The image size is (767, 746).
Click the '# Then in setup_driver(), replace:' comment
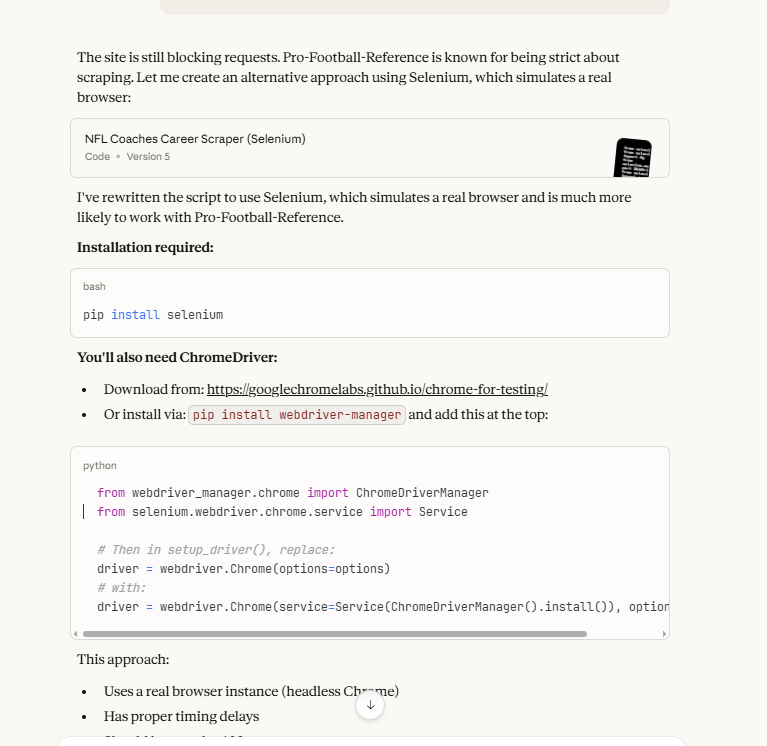pyautogui.click(x=215, y=550)
